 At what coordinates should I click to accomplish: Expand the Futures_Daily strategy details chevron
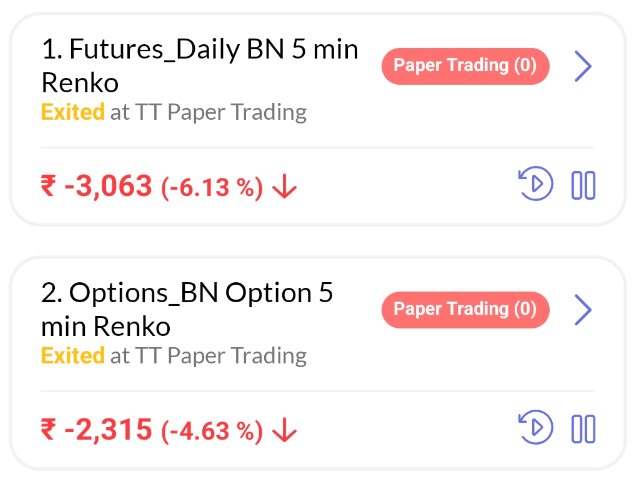pyautogui.click(x=584, y=66)
